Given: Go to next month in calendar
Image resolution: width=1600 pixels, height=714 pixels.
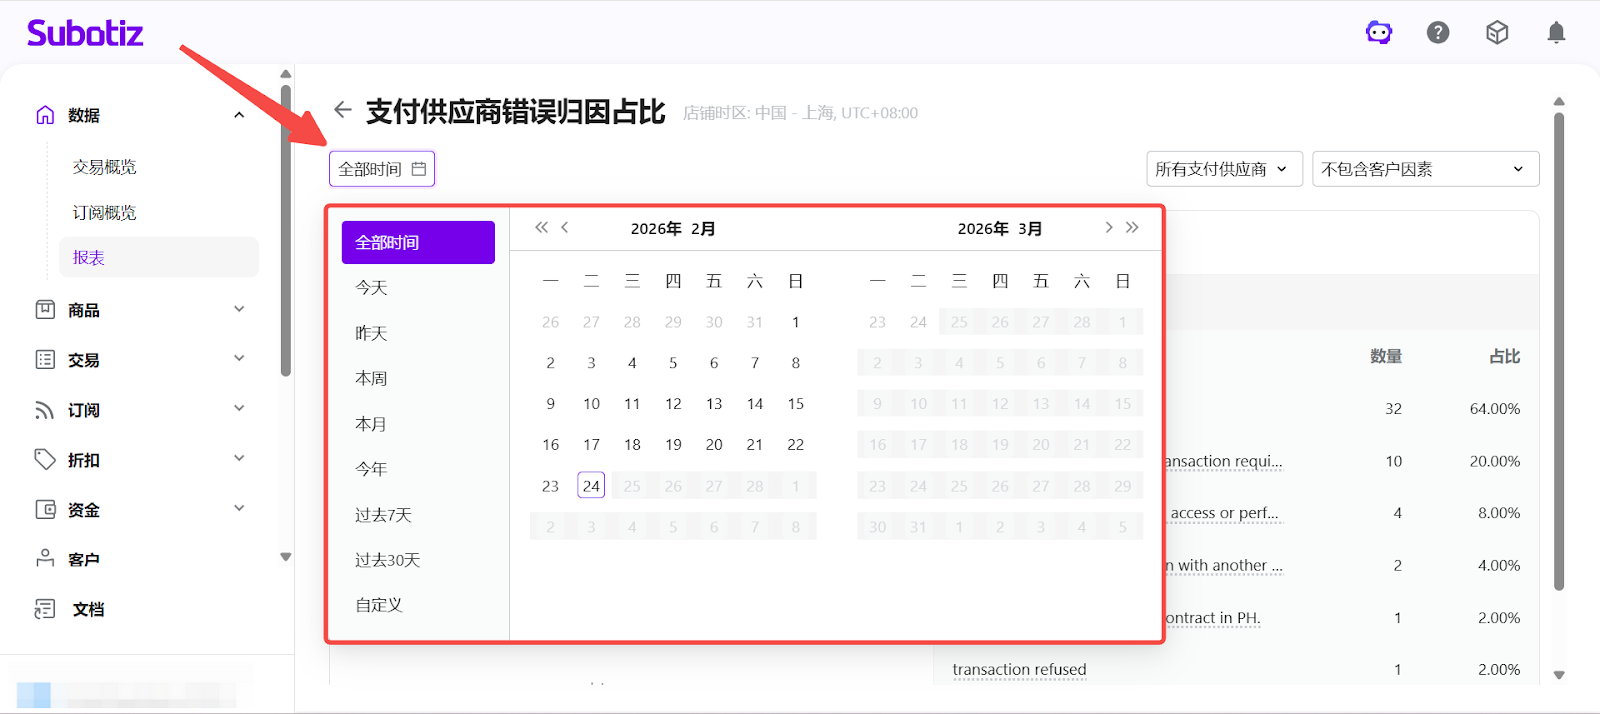Looking at the screenshot, I should [1108, 228].
